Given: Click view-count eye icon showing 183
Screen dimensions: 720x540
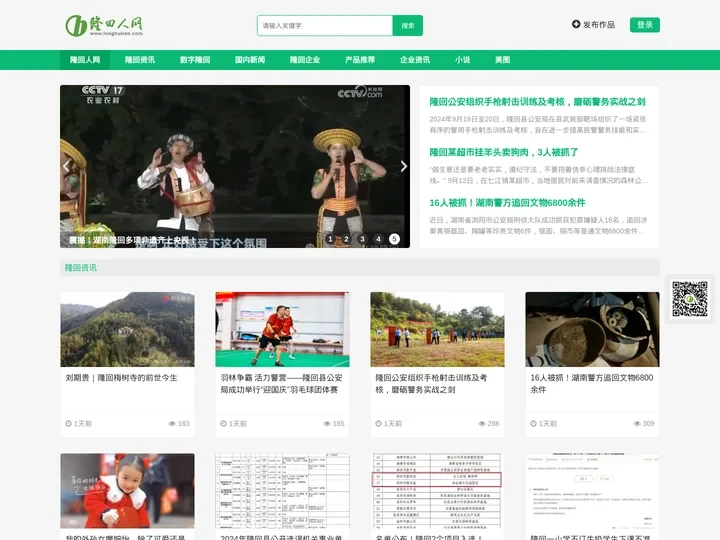Looking at the screenshot, I should pos(172,423).
